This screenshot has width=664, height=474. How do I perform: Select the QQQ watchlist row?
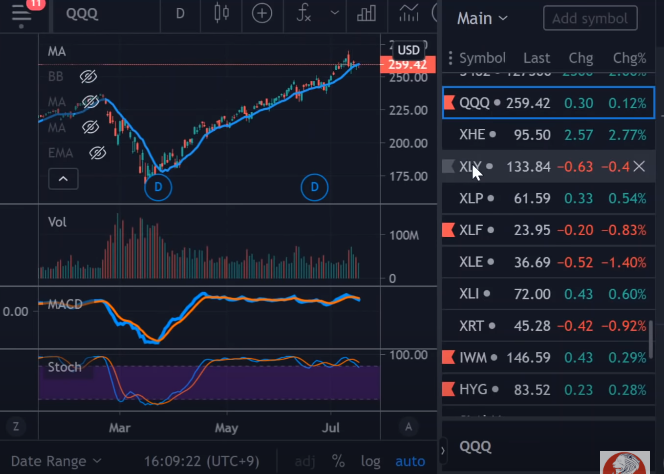[548, 103]
